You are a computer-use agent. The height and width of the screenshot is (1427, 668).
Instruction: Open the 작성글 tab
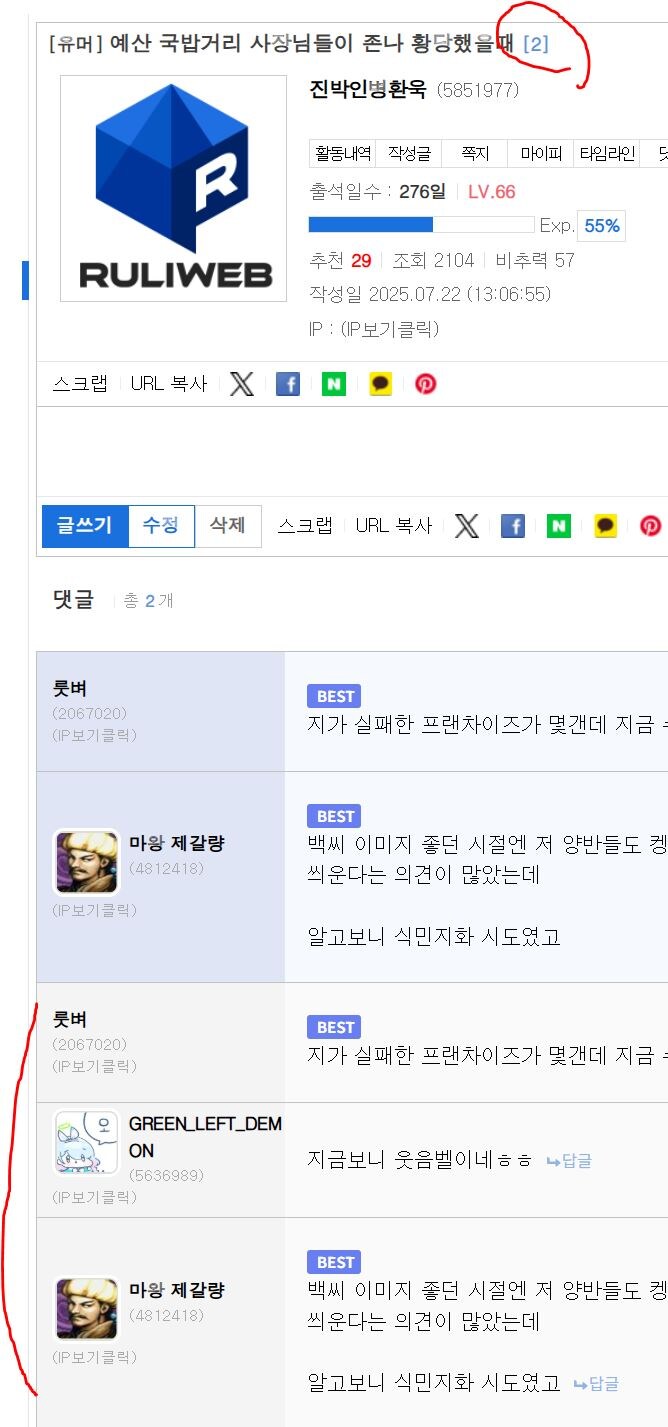(409, 154)
